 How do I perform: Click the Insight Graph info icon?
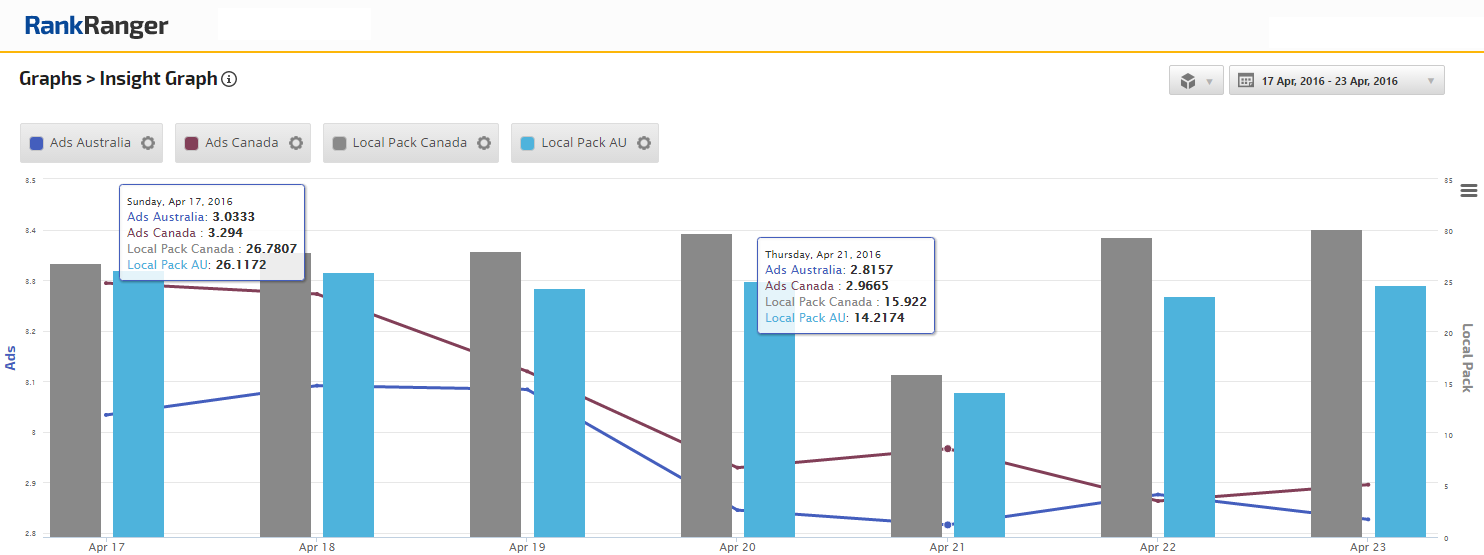(x=229, y=79)
